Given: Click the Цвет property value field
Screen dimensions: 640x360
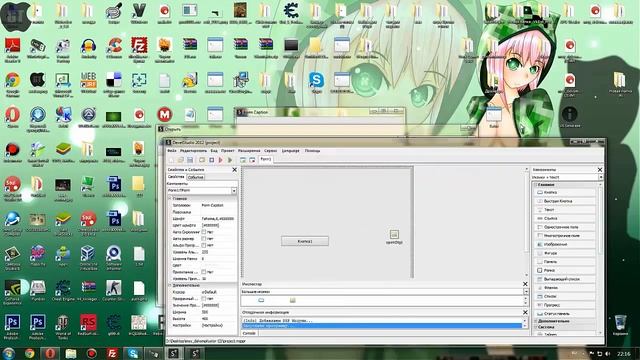Looking at the screenshot, I should pos(219,265).
